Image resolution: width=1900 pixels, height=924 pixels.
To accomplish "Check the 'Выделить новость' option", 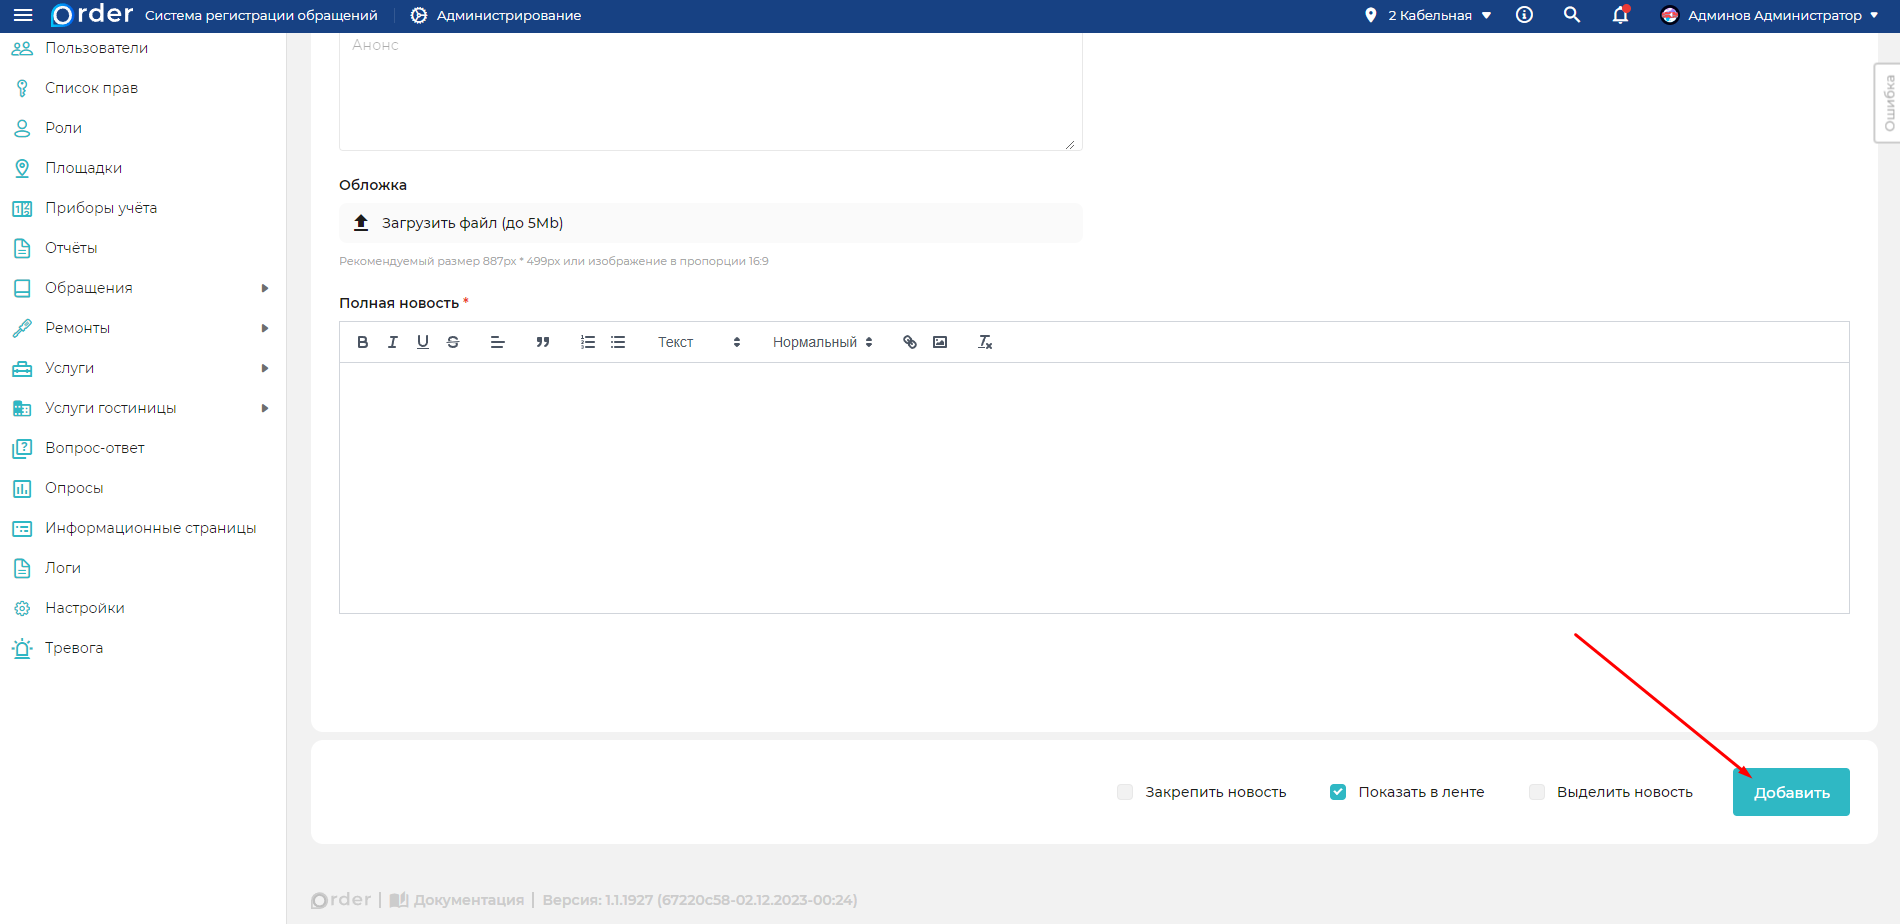I will [x=1537, y=792].
